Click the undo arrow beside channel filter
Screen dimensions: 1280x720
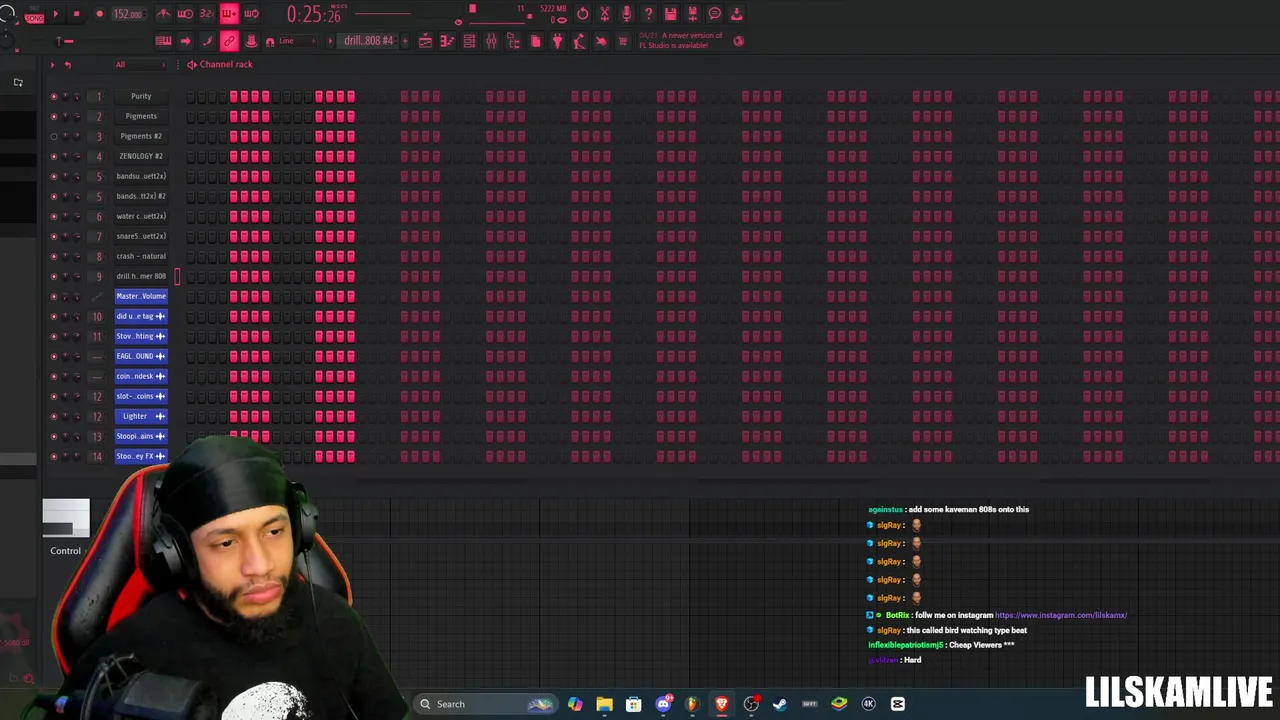[x=67, y=64]
